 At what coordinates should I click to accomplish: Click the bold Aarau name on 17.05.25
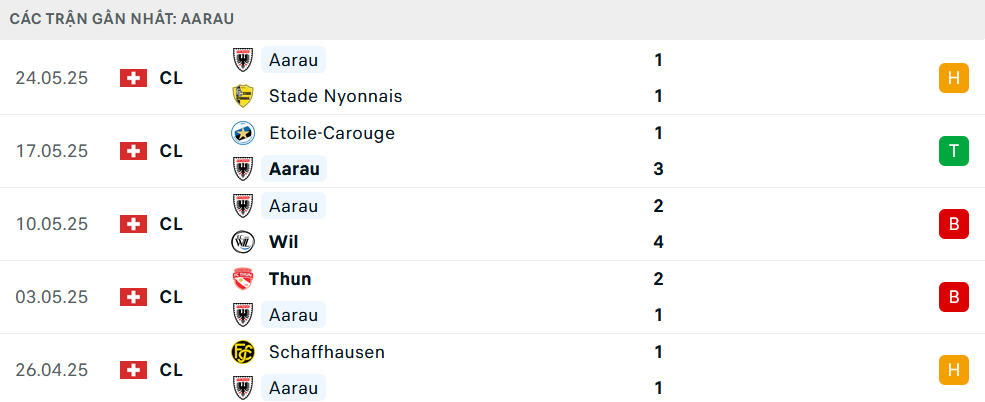coord(294,169)
